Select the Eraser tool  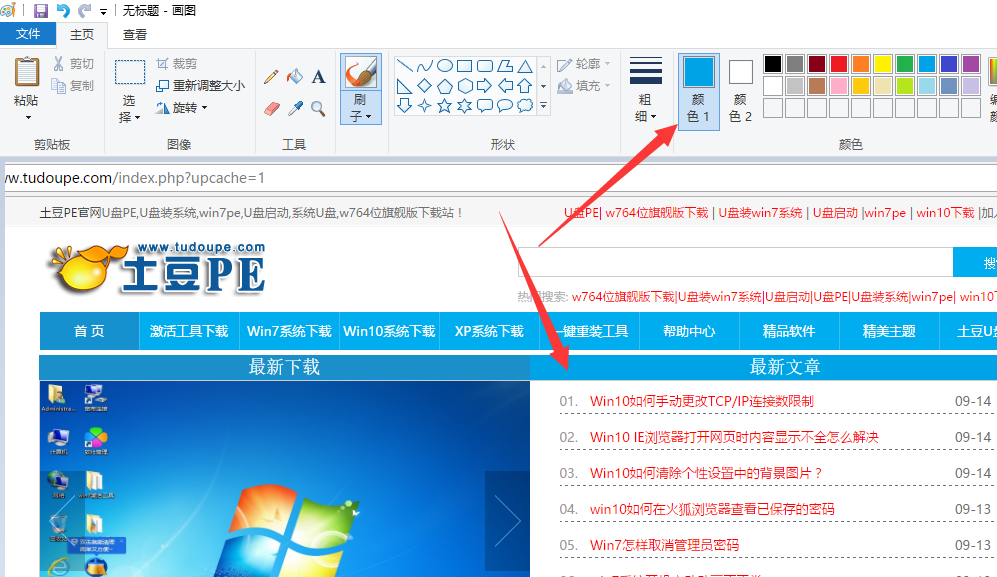(272, 109)
